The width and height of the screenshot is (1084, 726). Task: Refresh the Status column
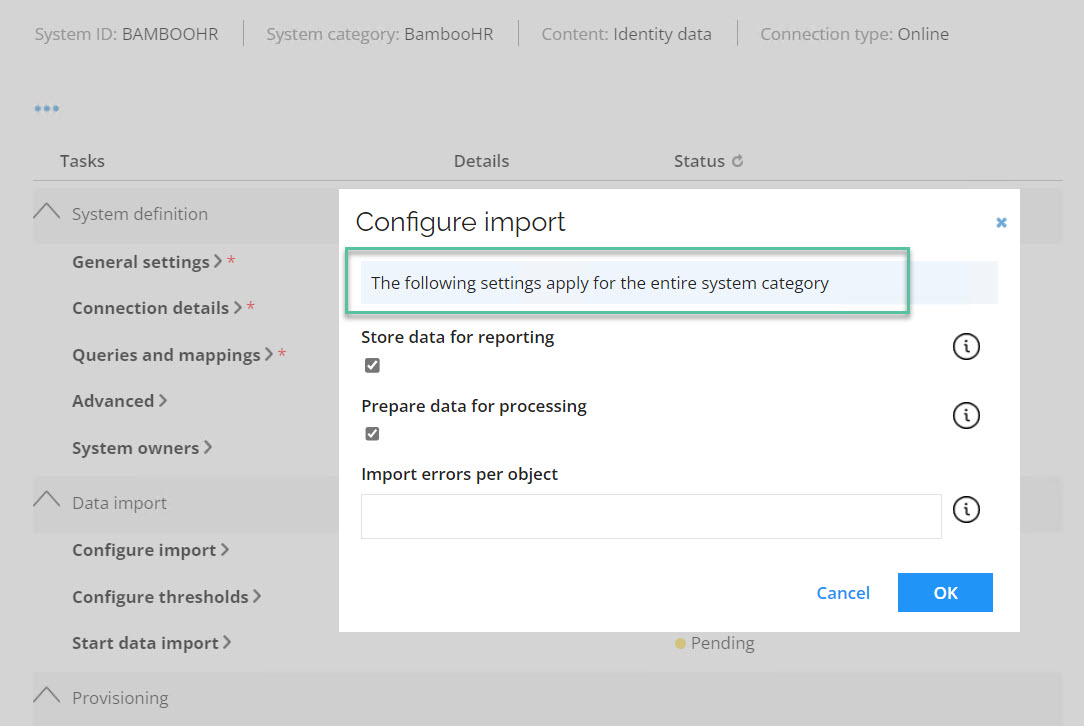click(x=738, y=161)
